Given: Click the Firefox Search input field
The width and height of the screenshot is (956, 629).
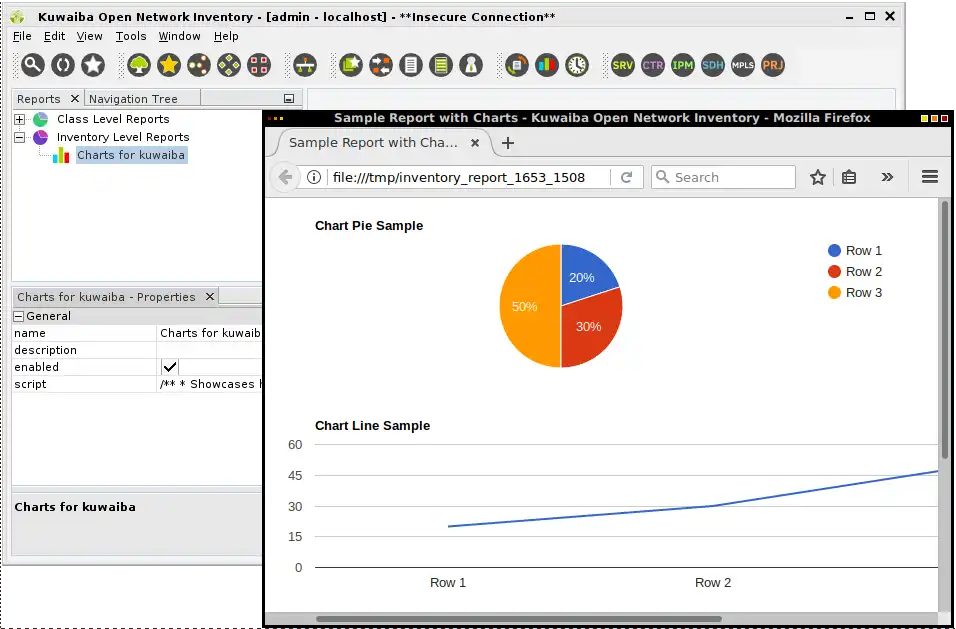Looking at the screenshot, I should pos(723,177).
